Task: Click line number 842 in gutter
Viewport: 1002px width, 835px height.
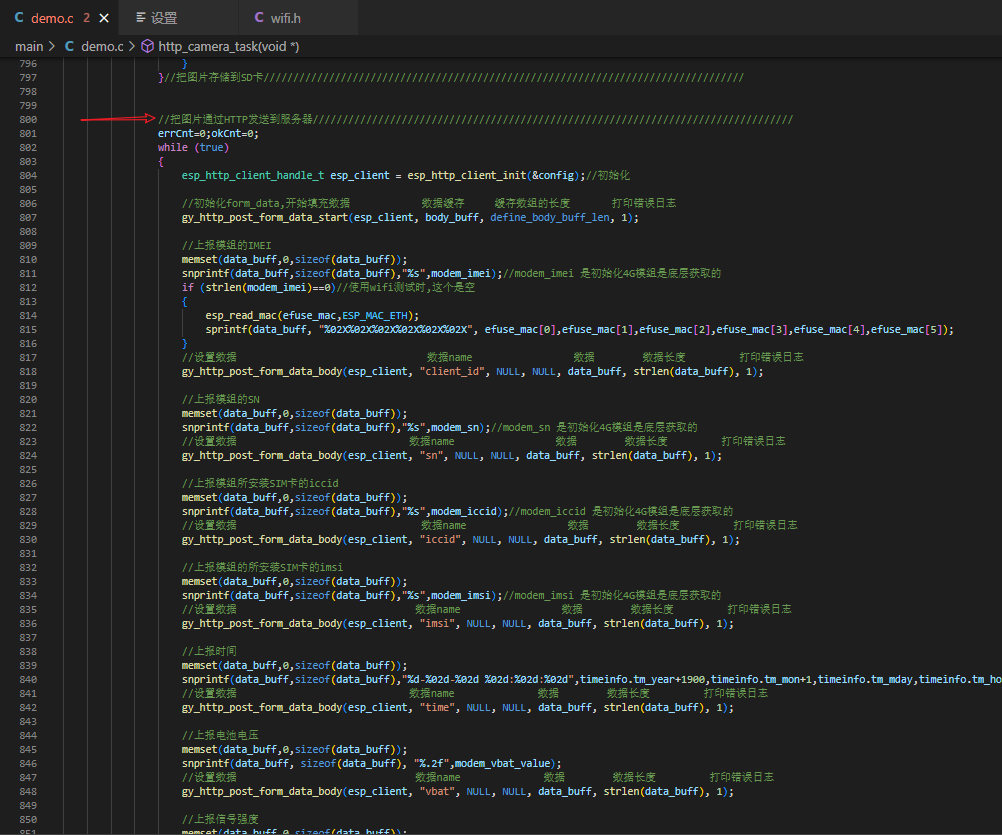Action: 28,707
